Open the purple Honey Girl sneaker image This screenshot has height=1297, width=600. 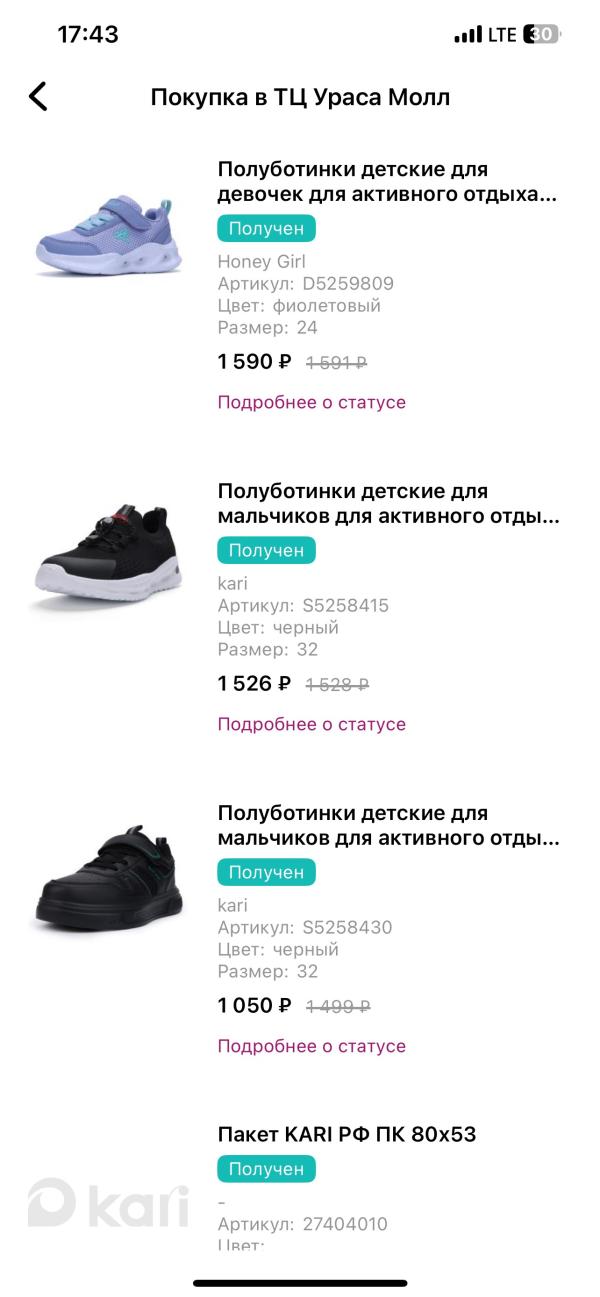[x=110, y=237]
